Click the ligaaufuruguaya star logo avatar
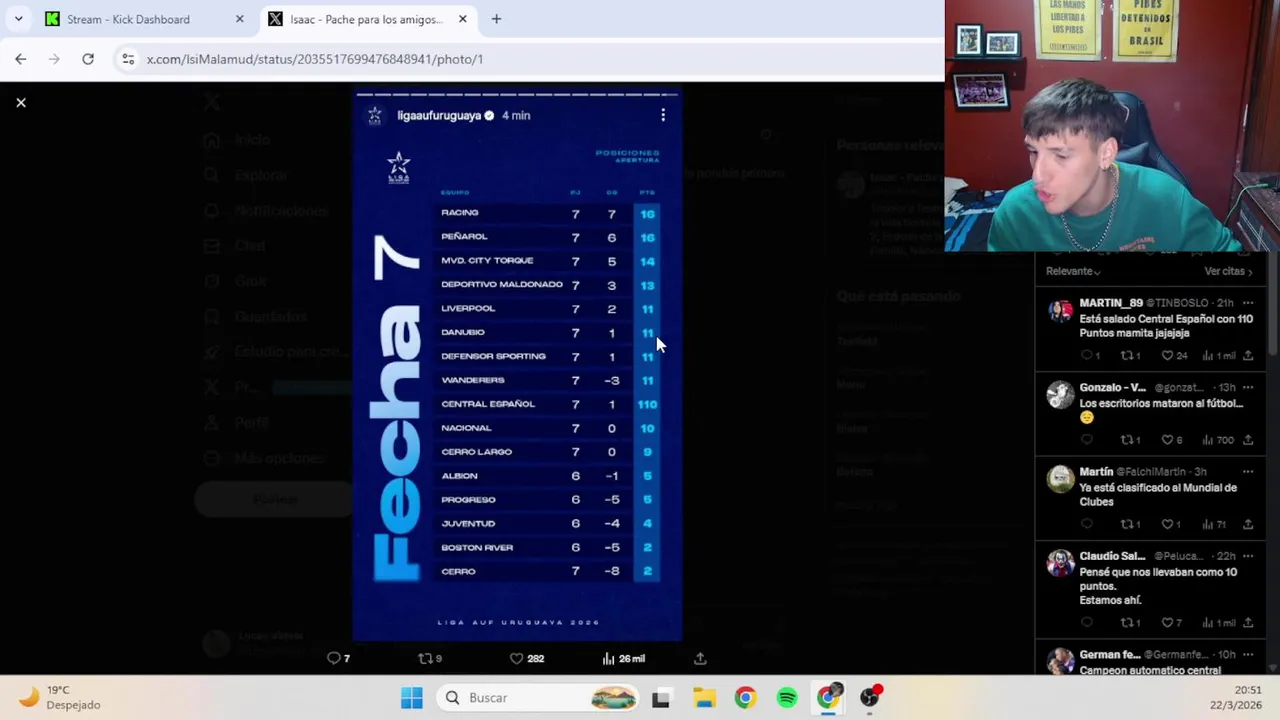 [x=375, y=116]
